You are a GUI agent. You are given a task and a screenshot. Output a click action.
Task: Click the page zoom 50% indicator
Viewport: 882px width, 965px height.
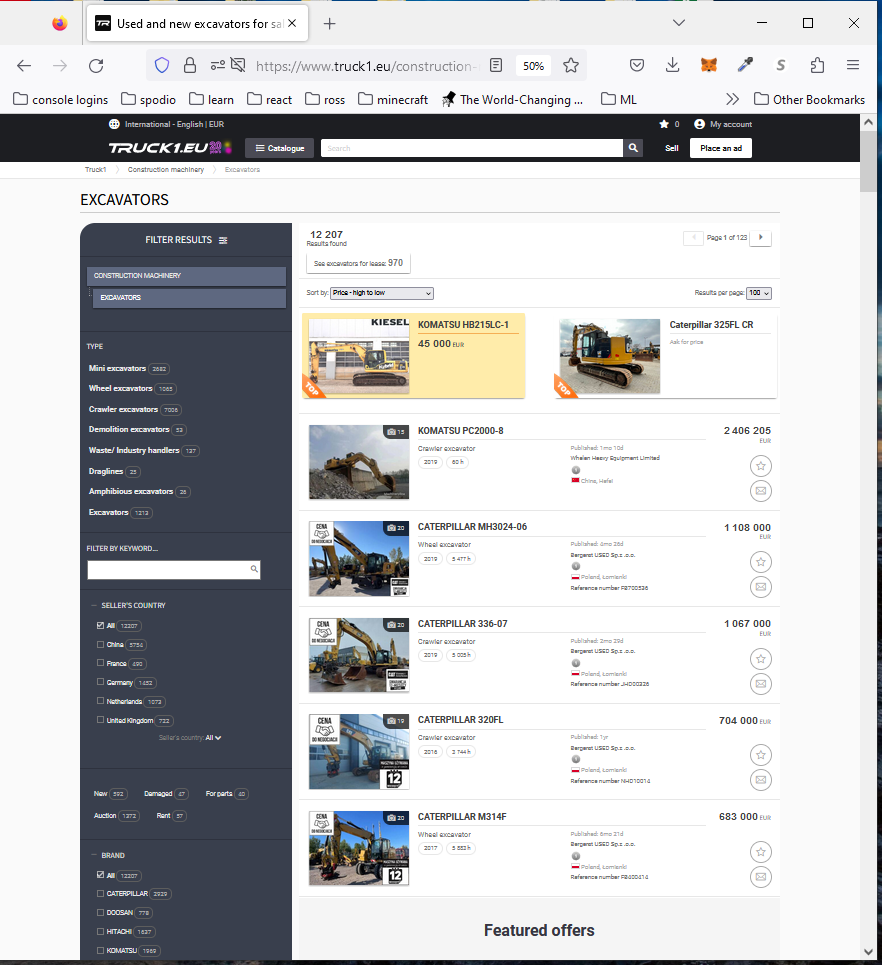(x=533, y=66)
